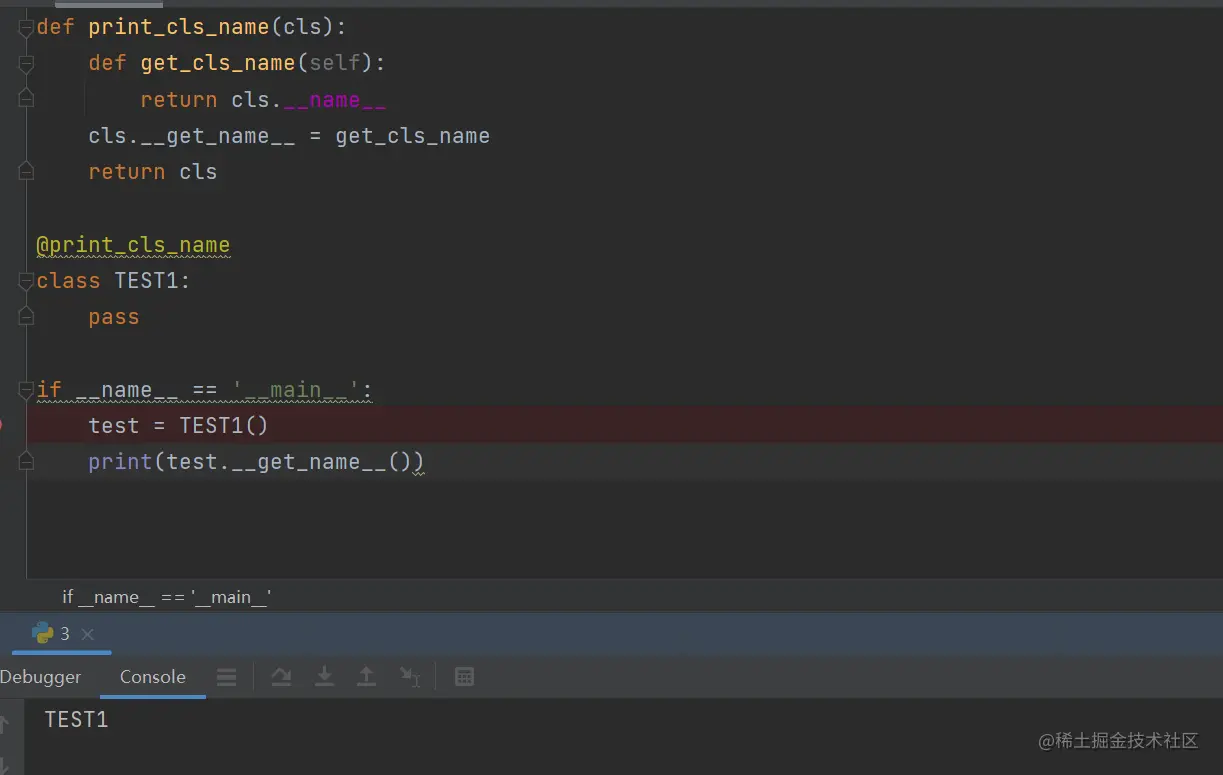This screenshot has height=775, width=1223.
Task: Click the return cls statement
Action: (152, 172)
